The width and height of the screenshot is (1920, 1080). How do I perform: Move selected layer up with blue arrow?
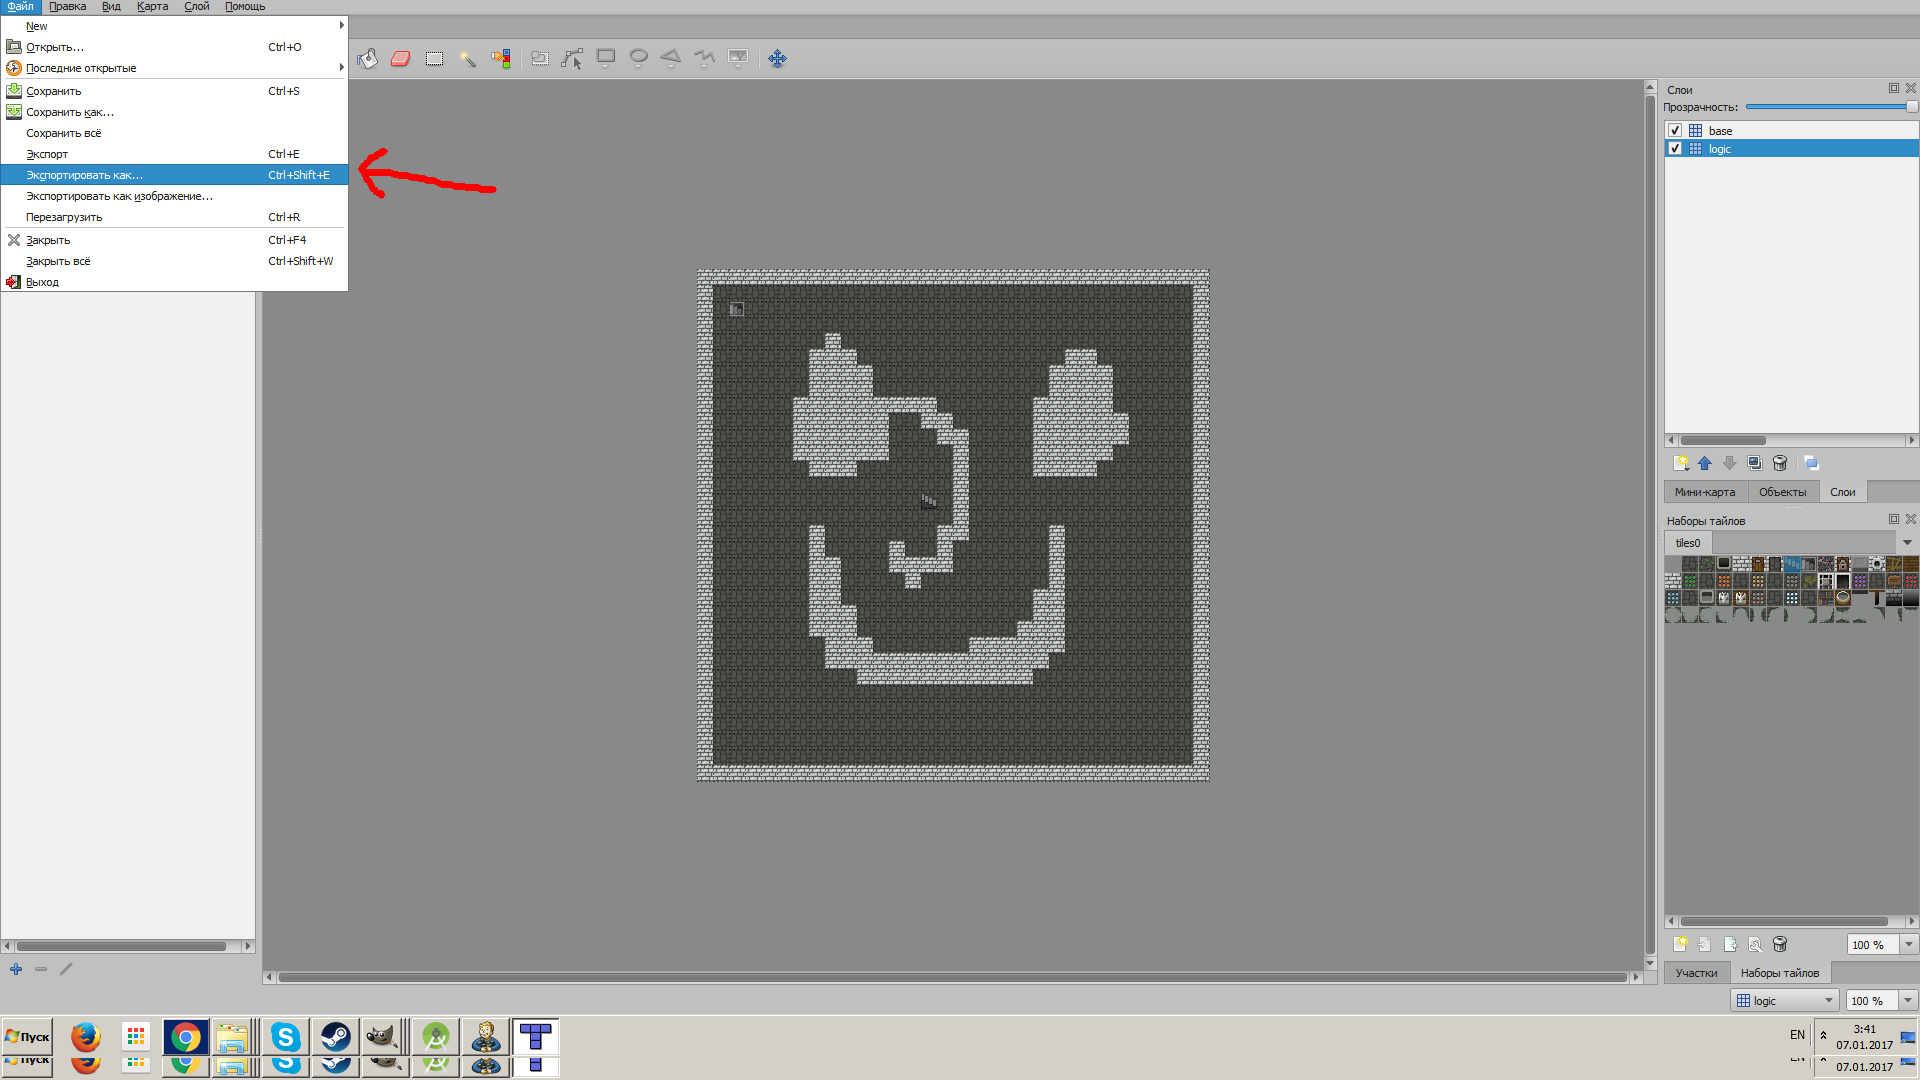click(1705, 463)
